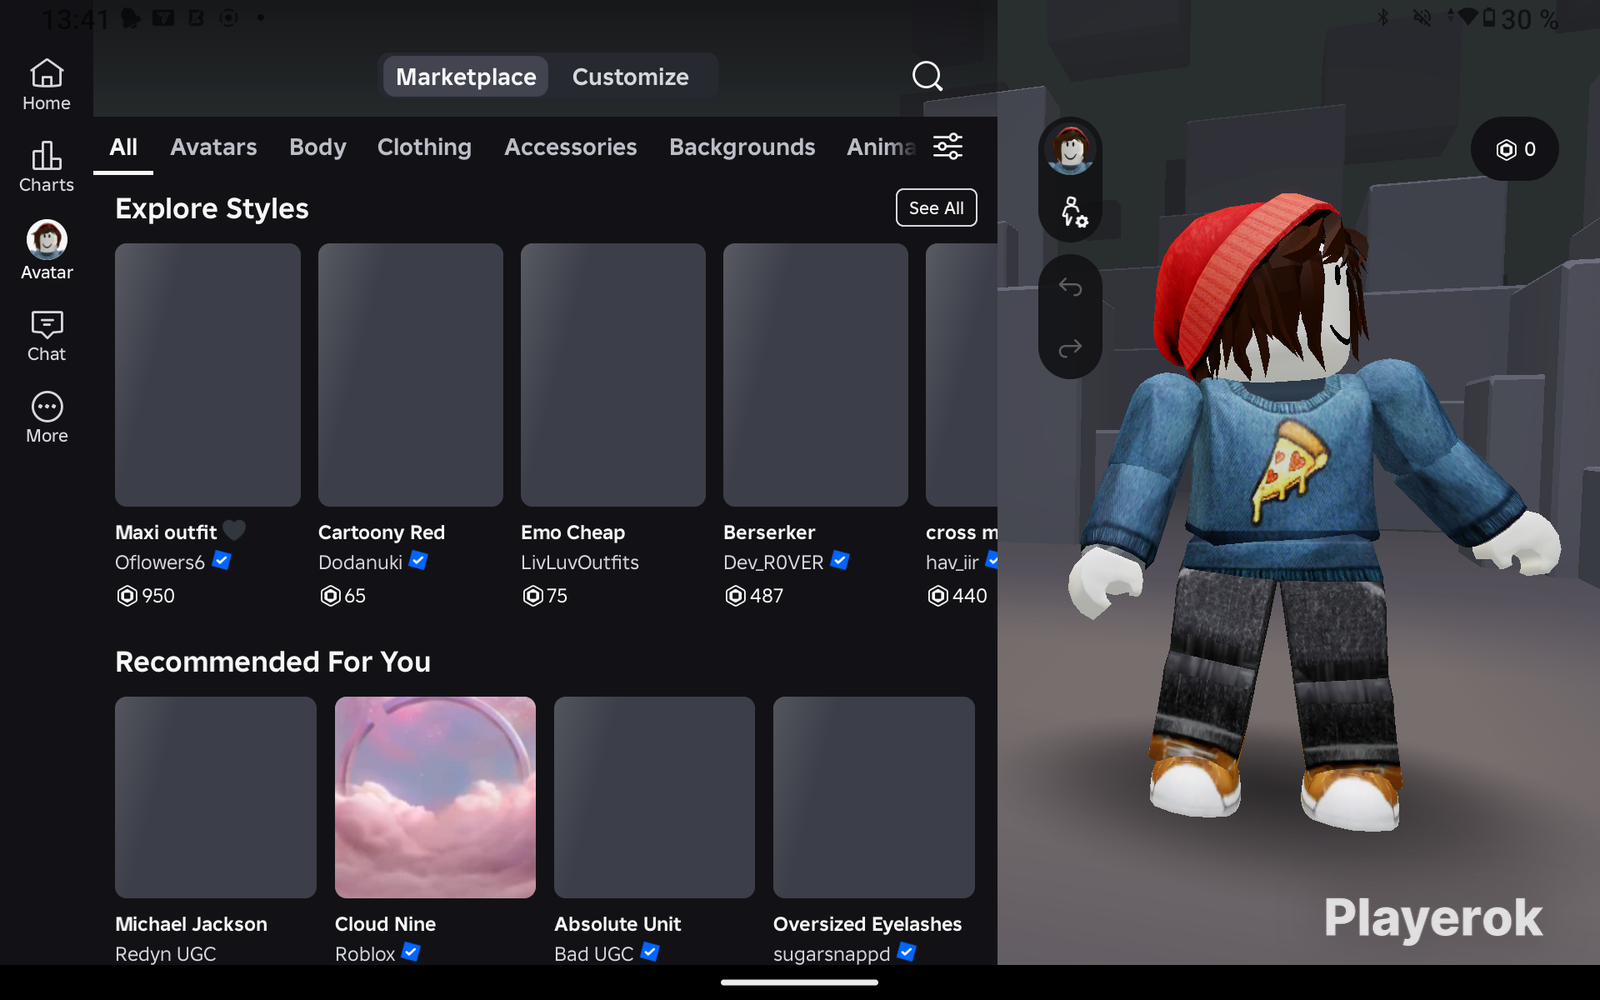Go to the Home sidebar icon
The width and height of the screenshot is (1600, 1000).
[46, 85]
